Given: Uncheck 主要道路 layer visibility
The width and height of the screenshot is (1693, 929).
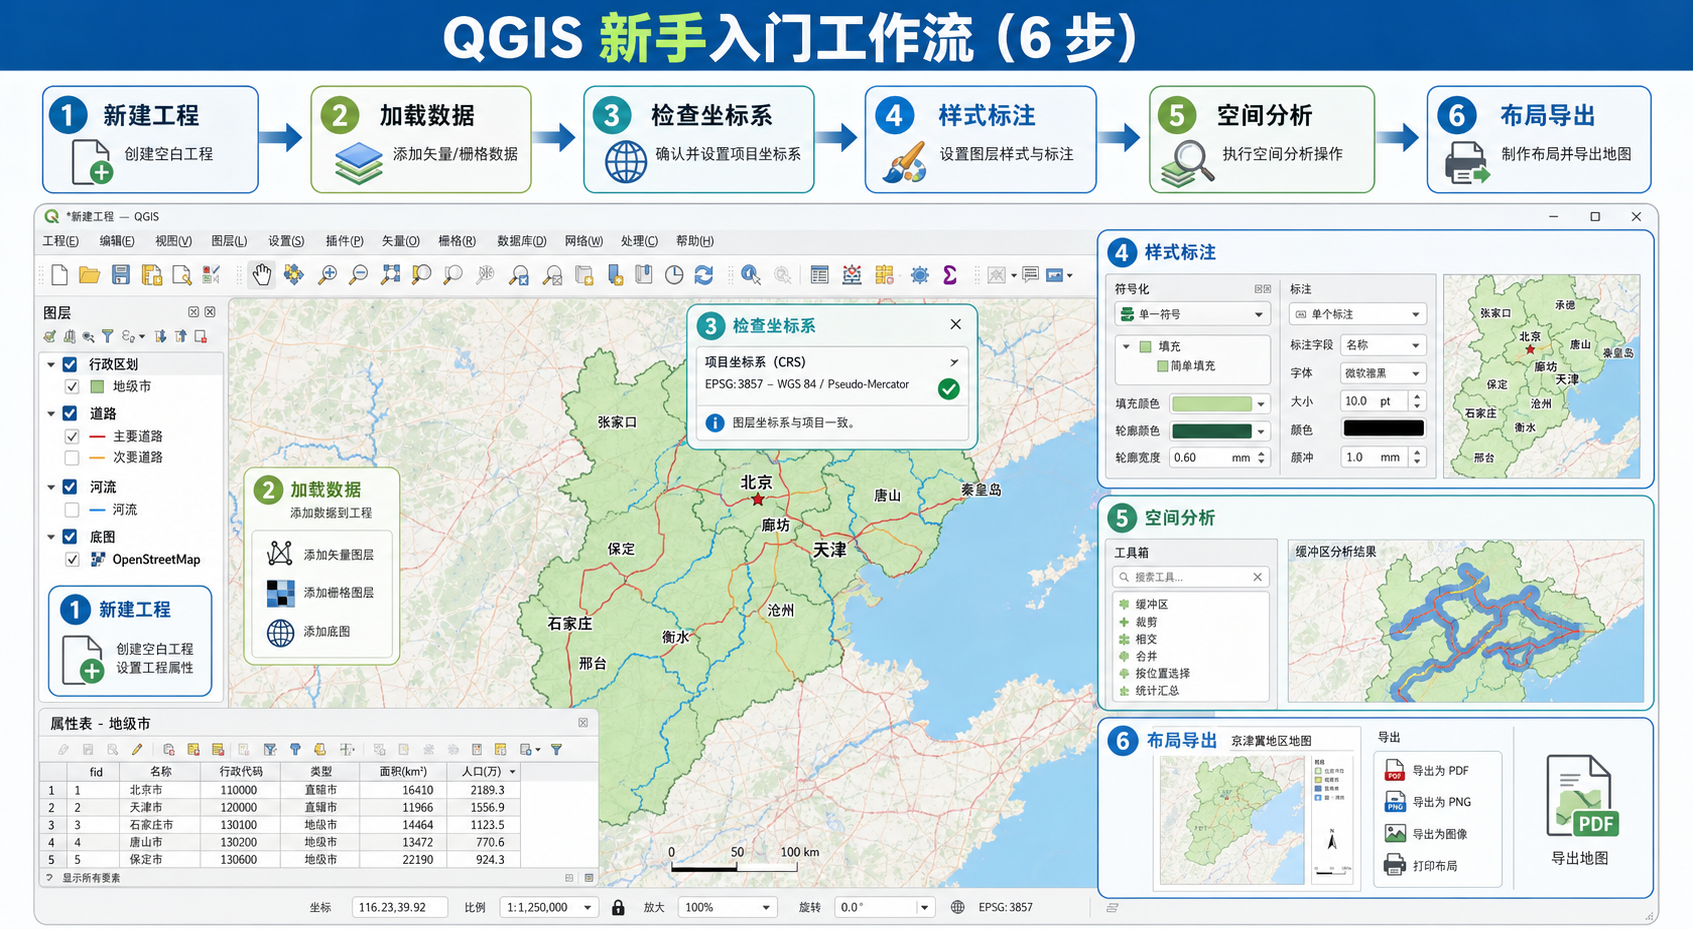Looking at the screenshot, I should (72, 436).
